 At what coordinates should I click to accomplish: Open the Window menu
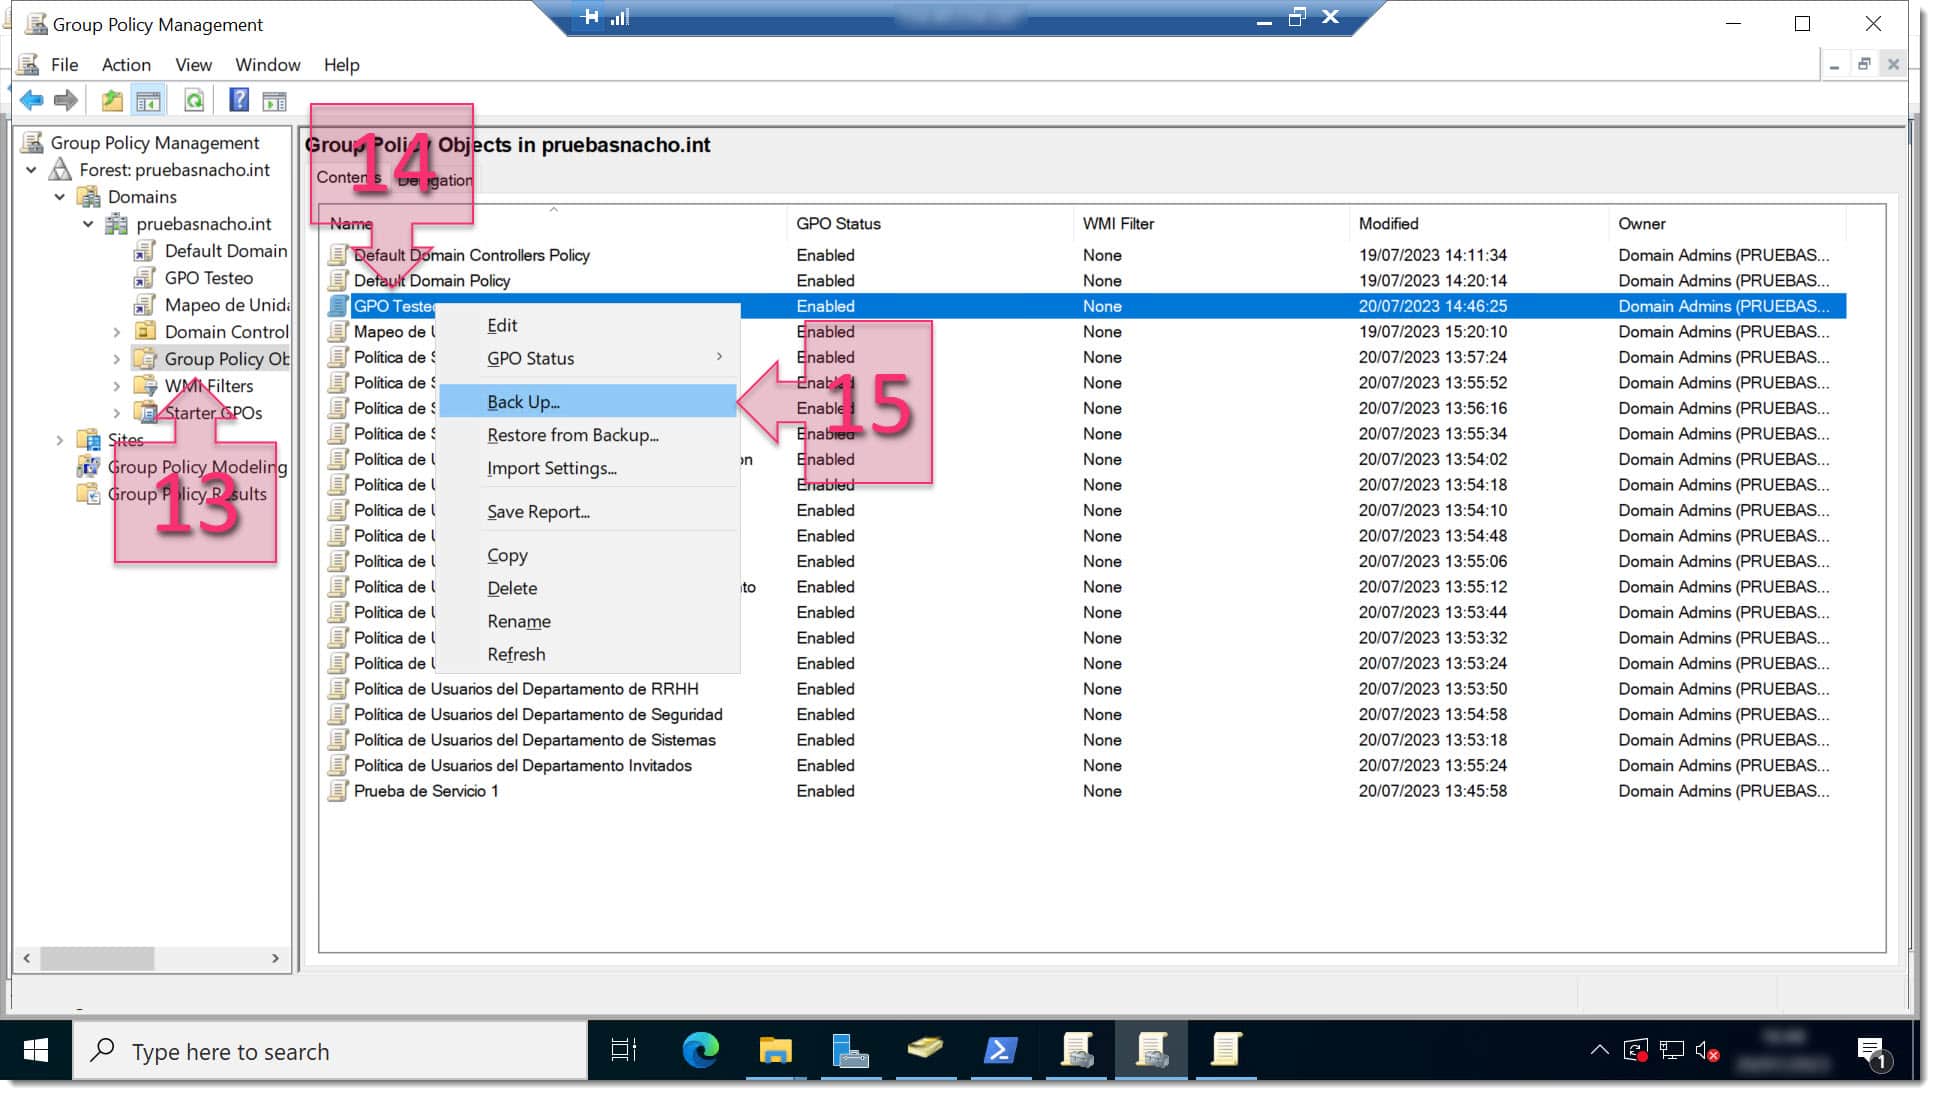(x=267, y=65)
